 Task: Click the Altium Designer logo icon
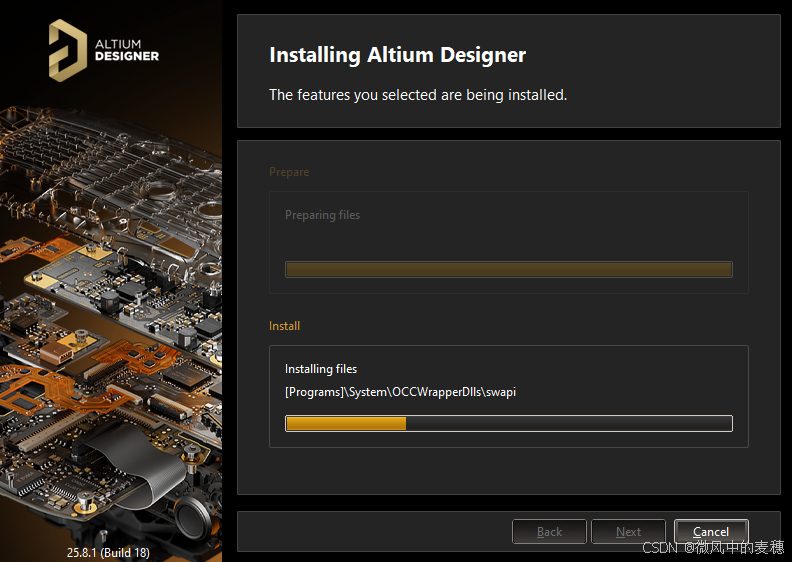pos(68,50)
